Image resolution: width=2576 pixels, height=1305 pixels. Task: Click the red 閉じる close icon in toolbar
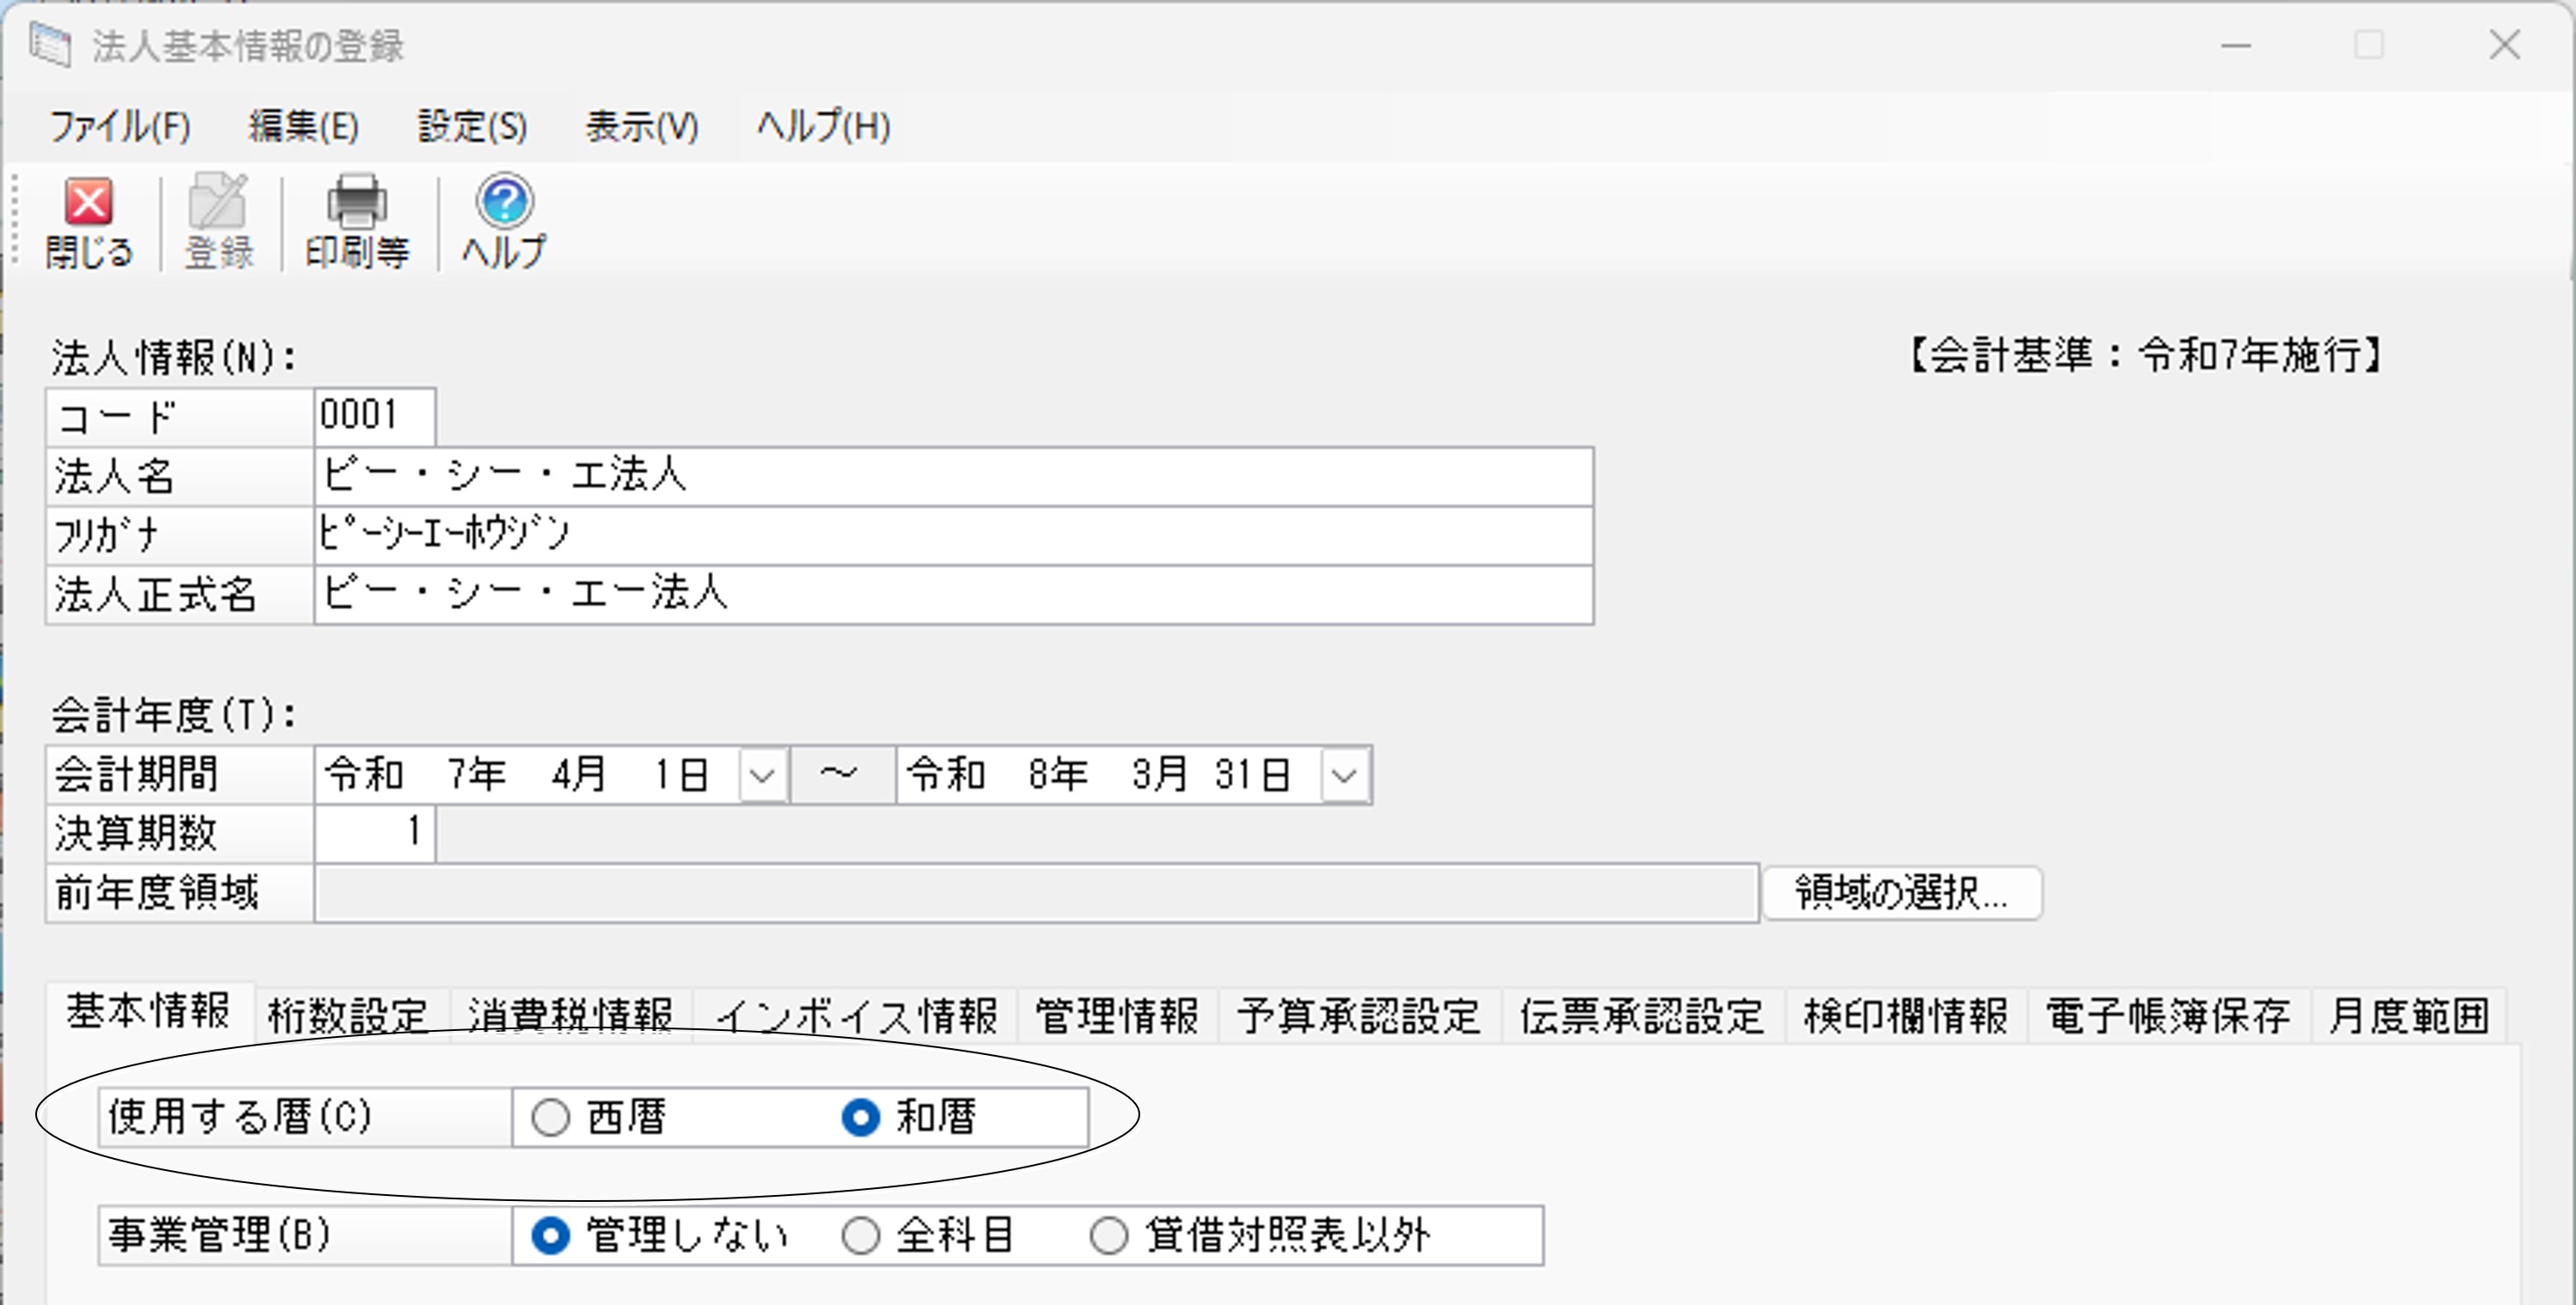(x=89, y=203)
